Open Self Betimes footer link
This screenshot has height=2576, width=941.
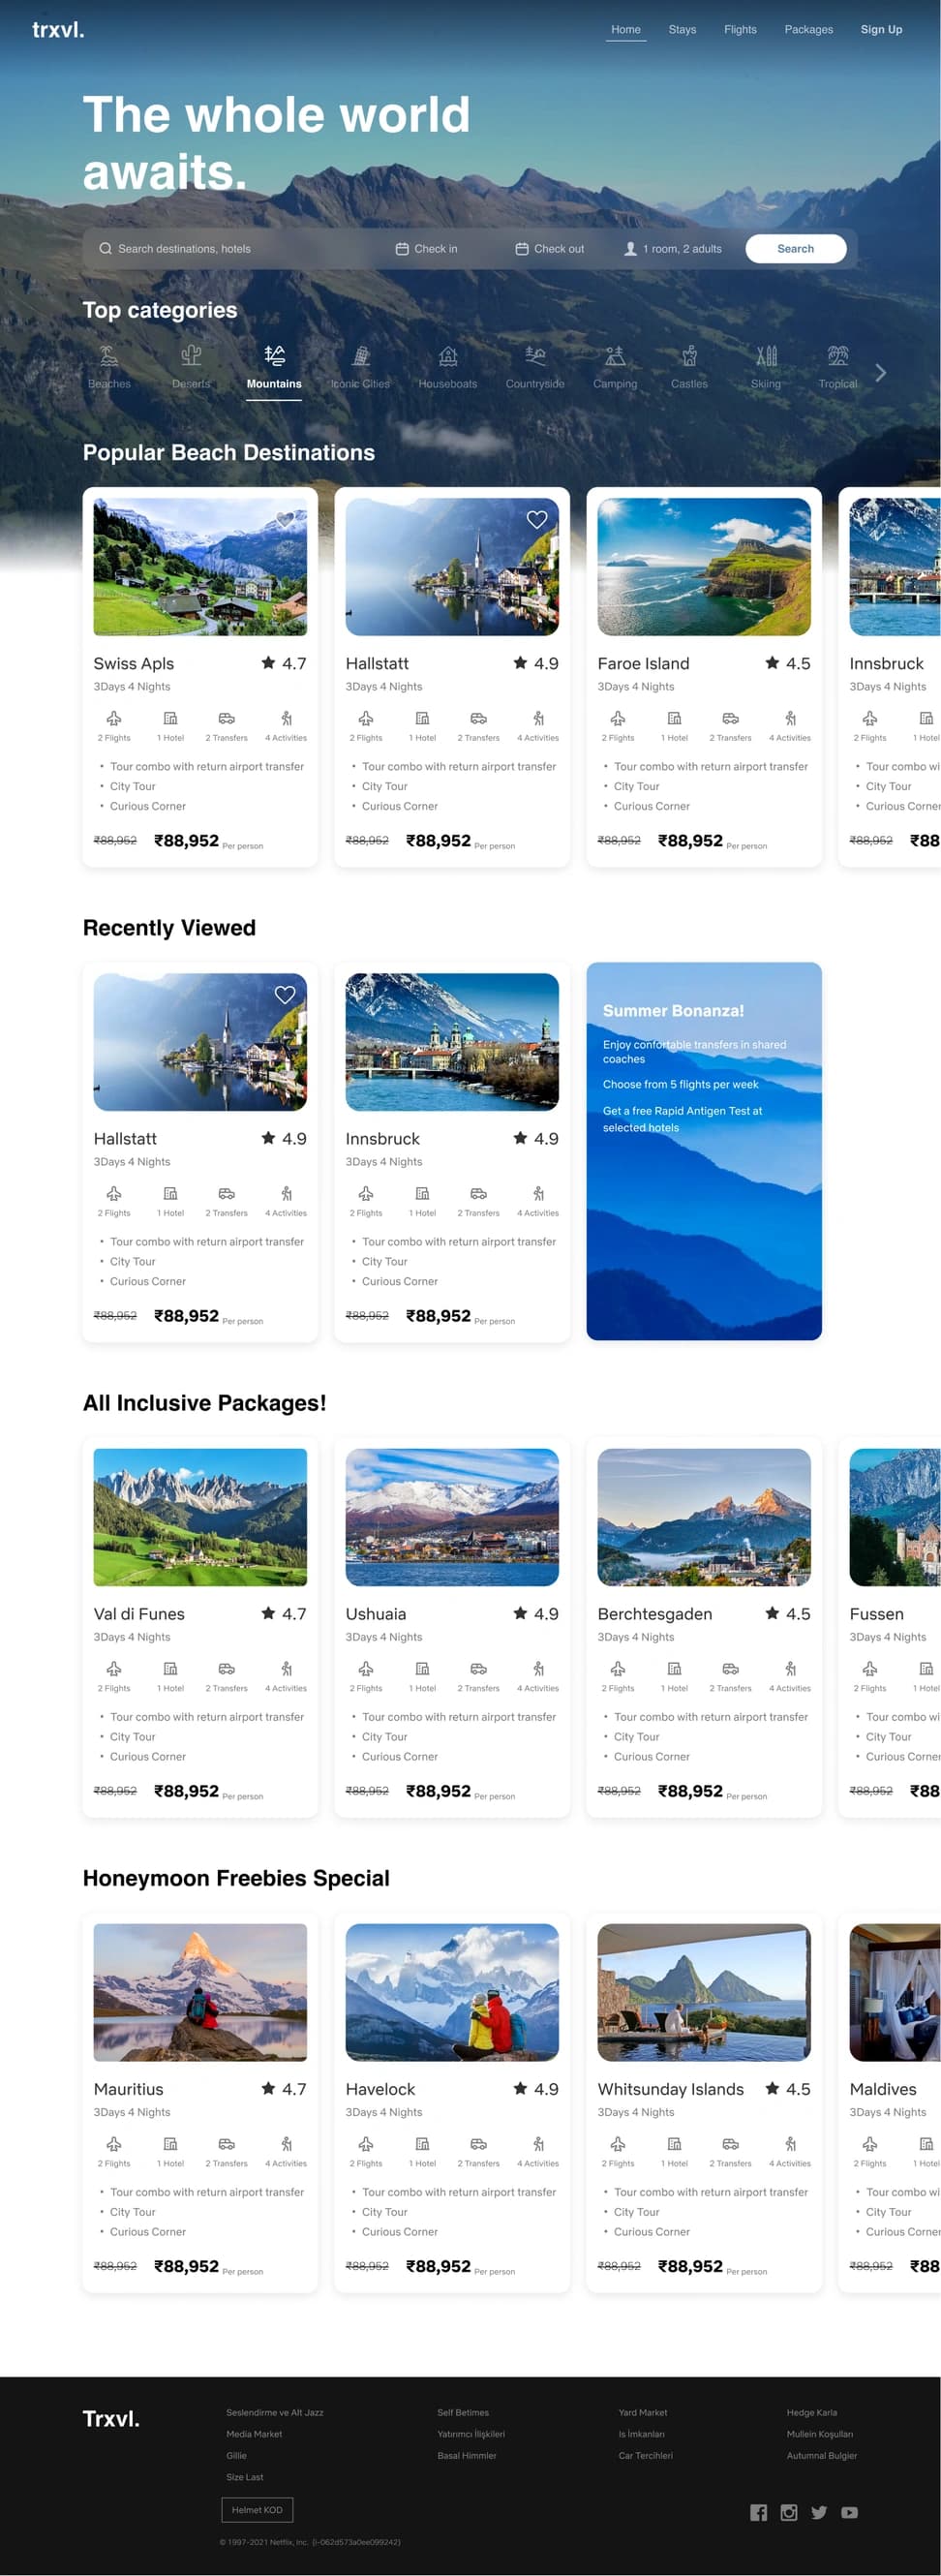[x=463, y=2413]
